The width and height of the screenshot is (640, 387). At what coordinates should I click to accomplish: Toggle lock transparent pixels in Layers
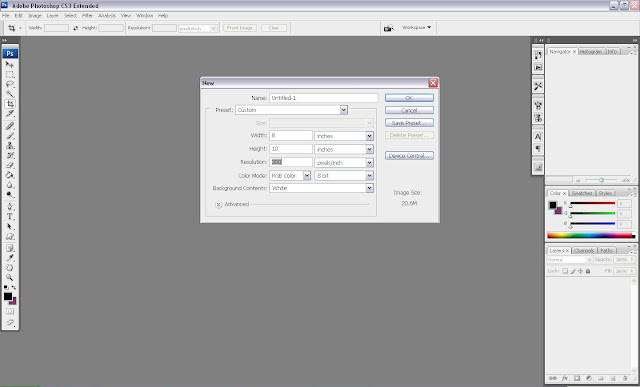[x=565, y=271]
